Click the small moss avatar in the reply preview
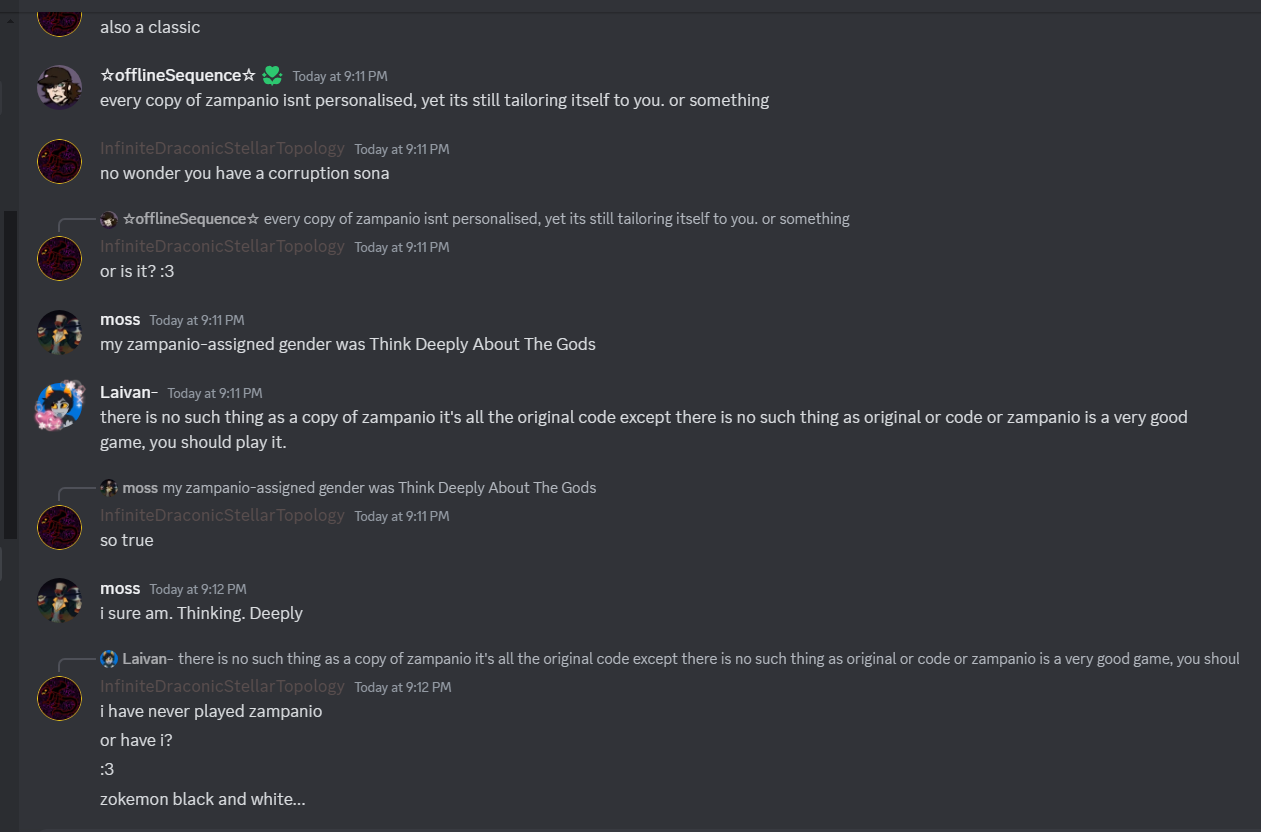Screen dimensions: 1261x832 pyautogui.click(x=109, y=488)
